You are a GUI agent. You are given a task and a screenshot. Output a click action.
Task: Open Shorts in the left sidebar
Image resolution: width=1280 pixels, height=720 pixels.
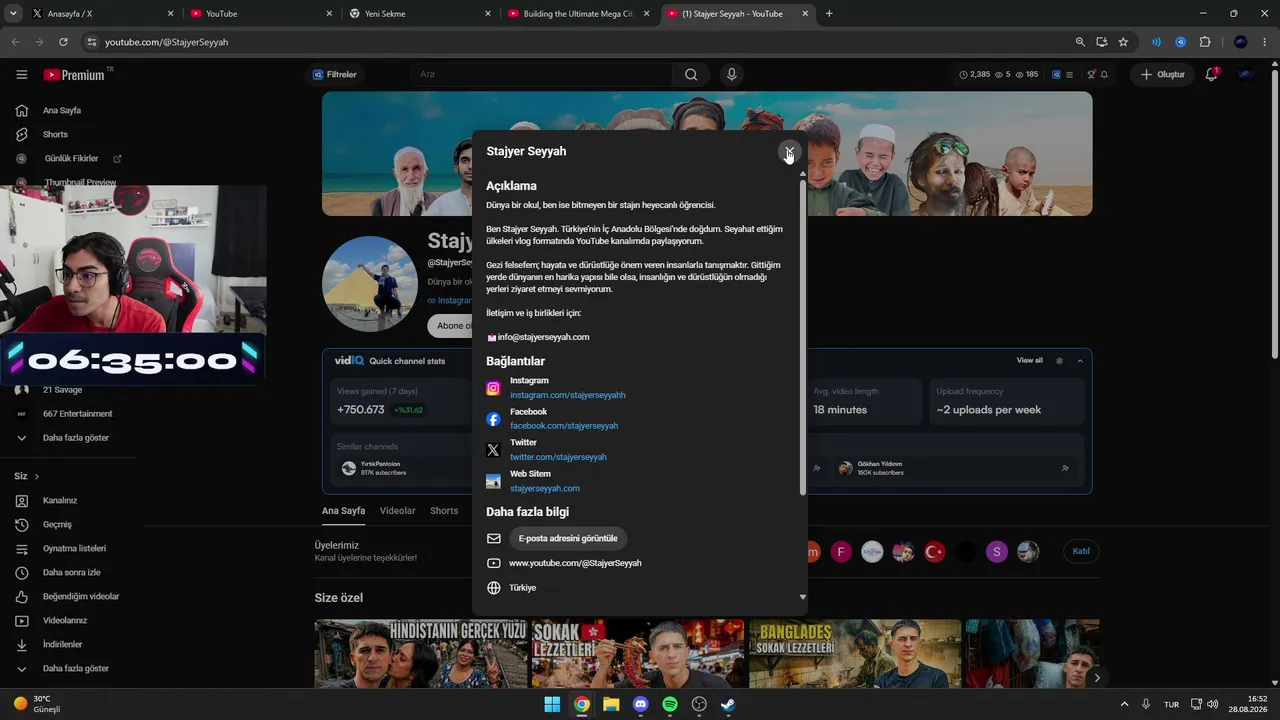[55, 134]
